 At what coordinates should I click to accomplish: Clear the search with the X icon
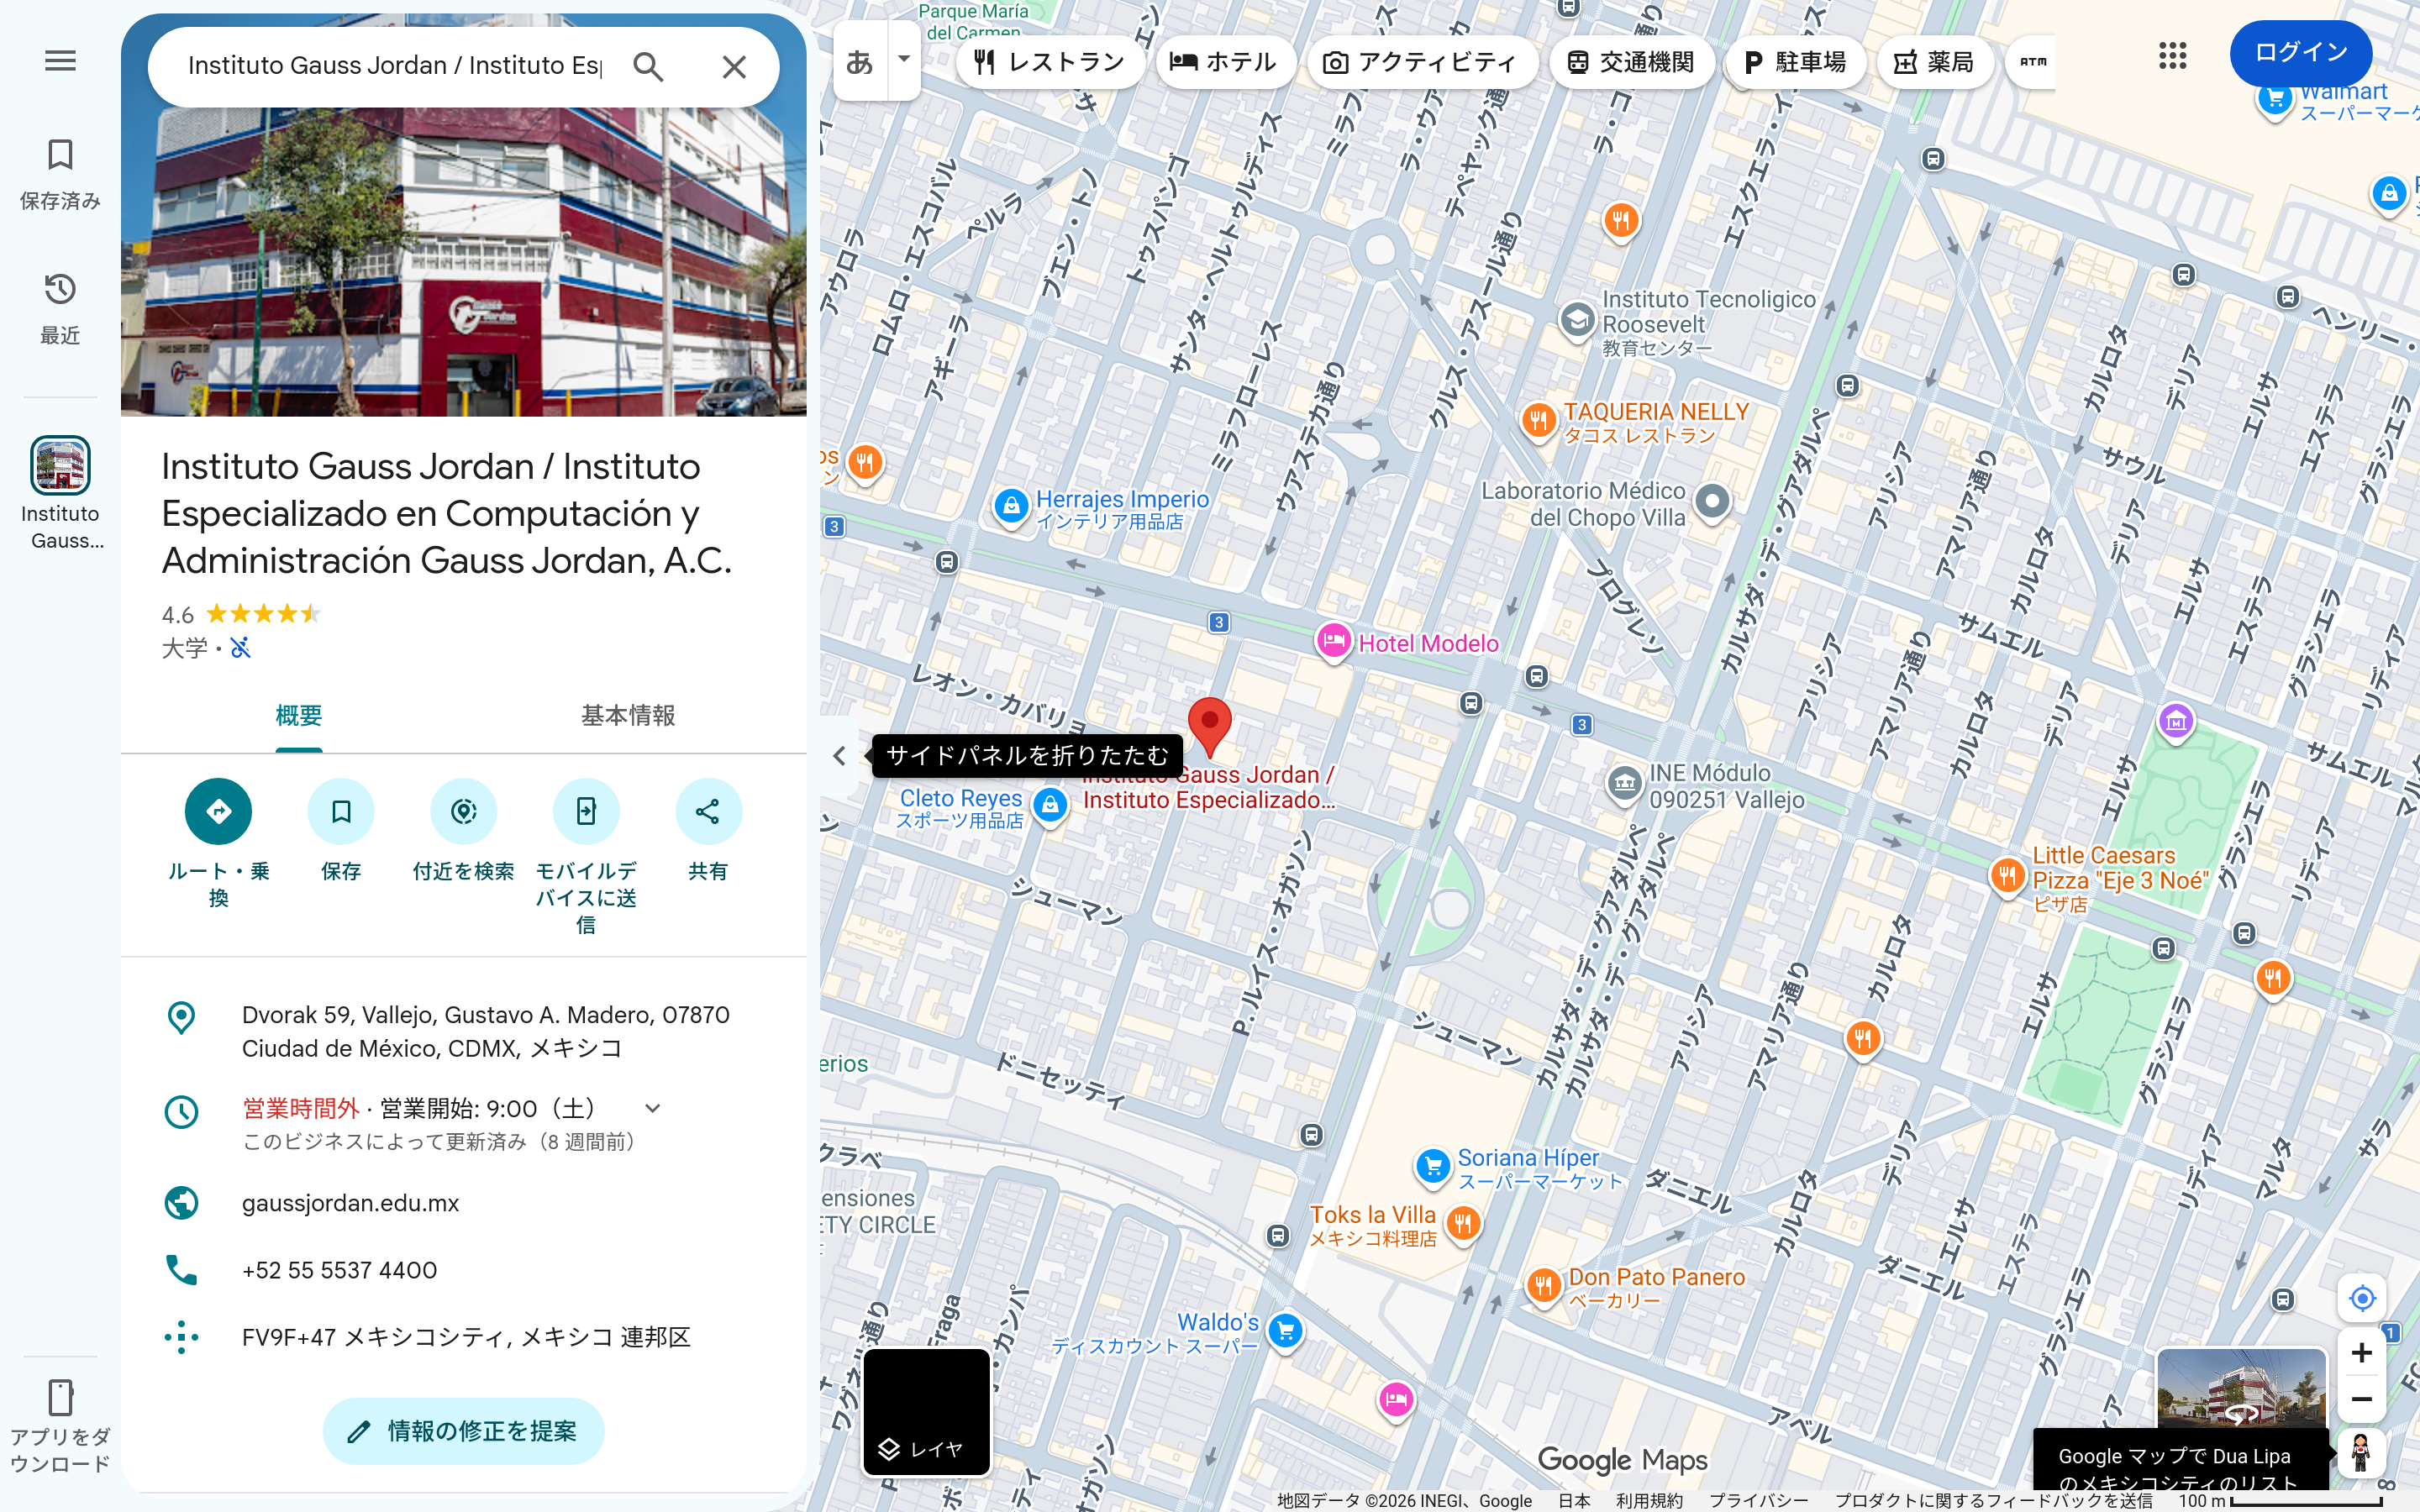tap(734, 67)
